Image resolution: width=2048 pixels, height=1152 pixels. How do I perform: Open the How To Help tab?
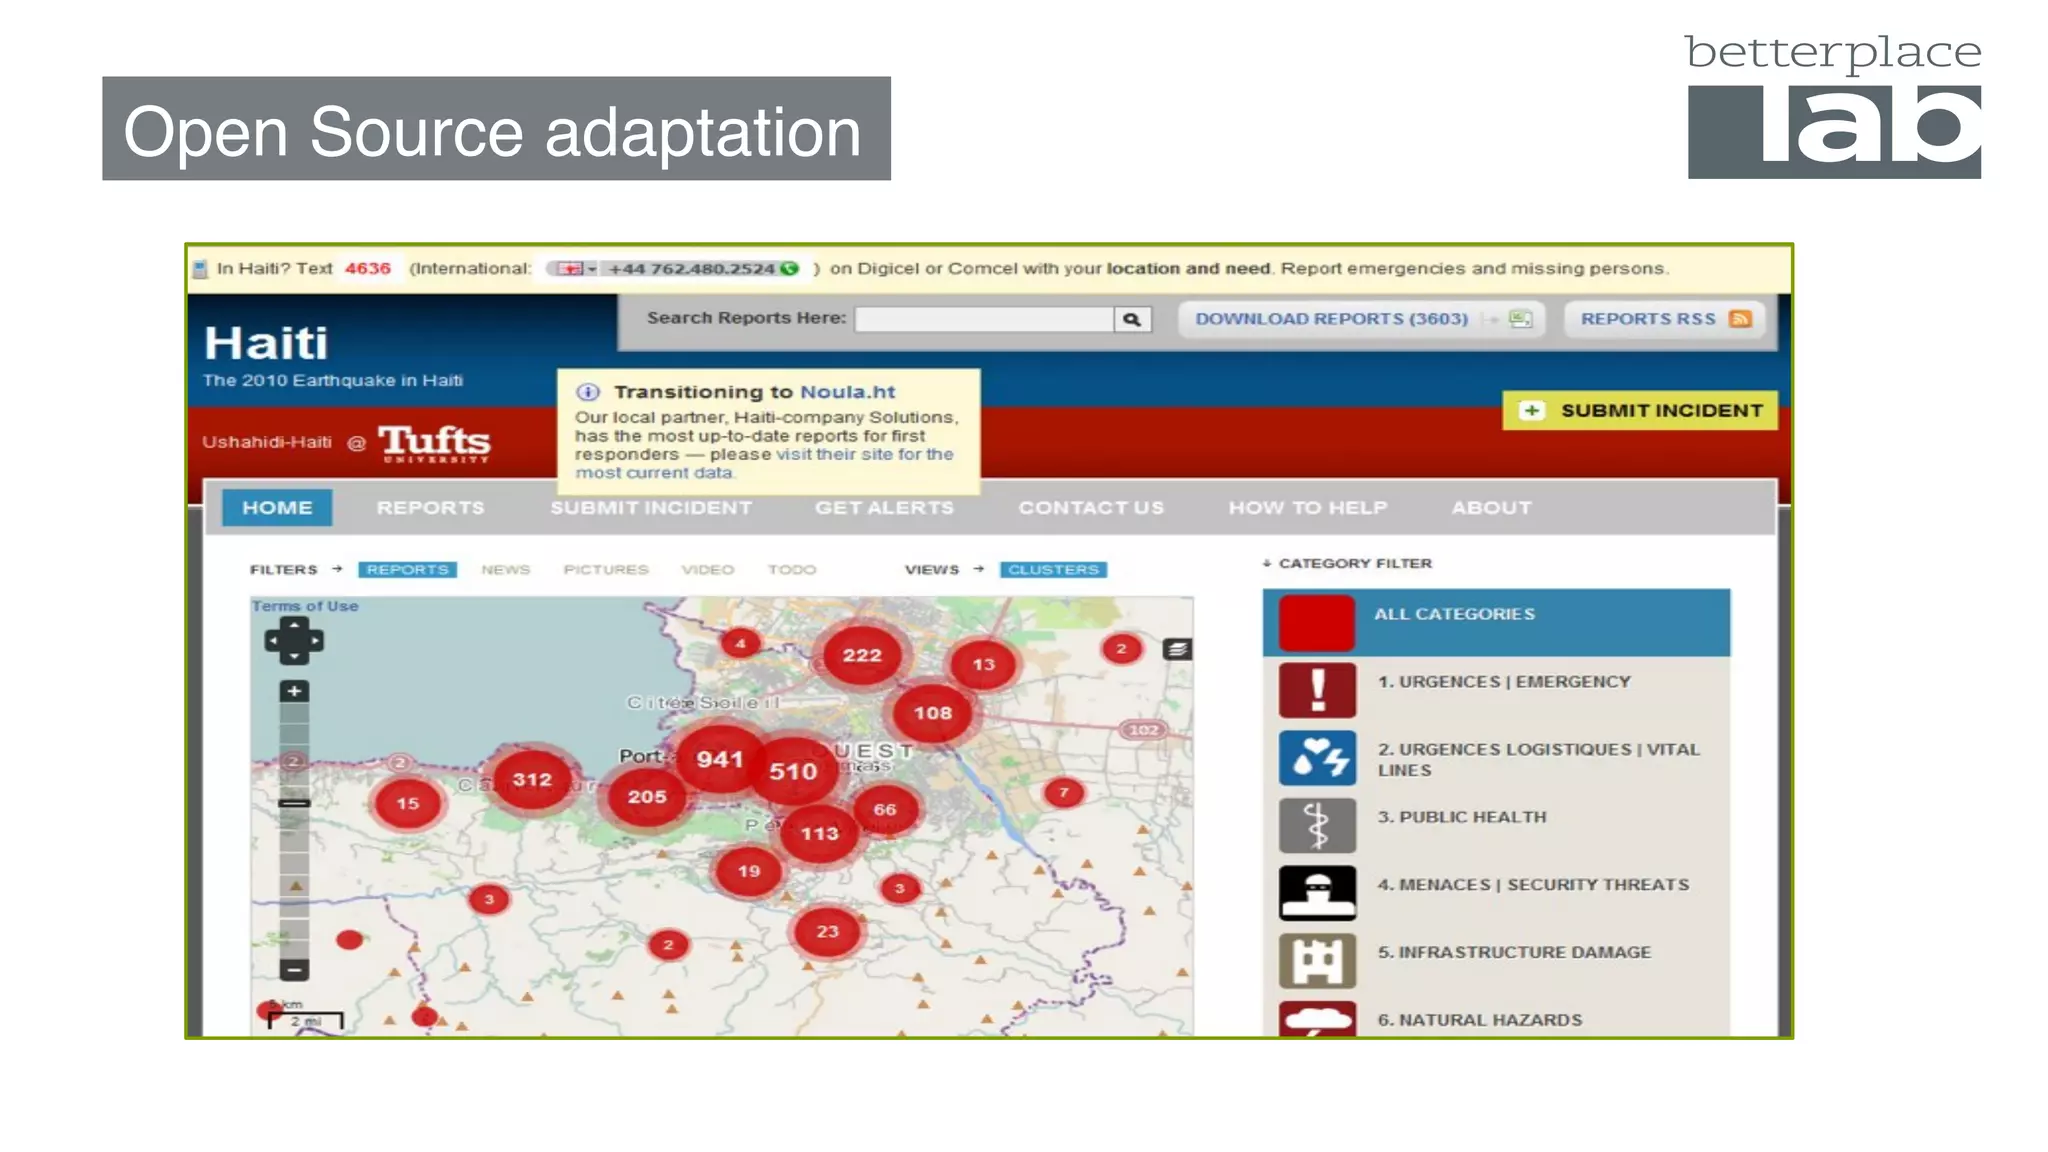pyautogui.click(x=1307, y=508)
